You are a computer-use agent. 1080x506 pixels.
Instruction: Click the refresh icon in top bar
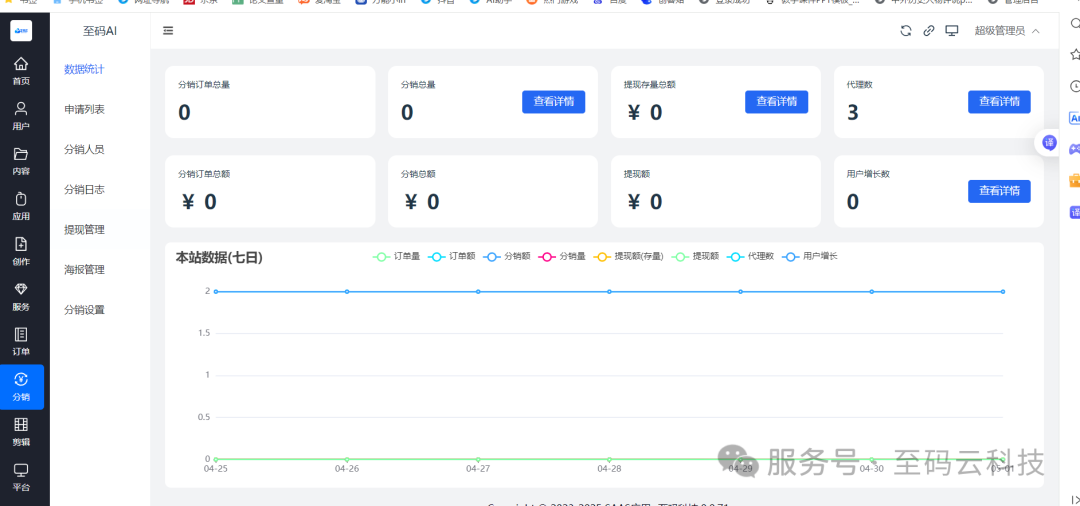906,31
